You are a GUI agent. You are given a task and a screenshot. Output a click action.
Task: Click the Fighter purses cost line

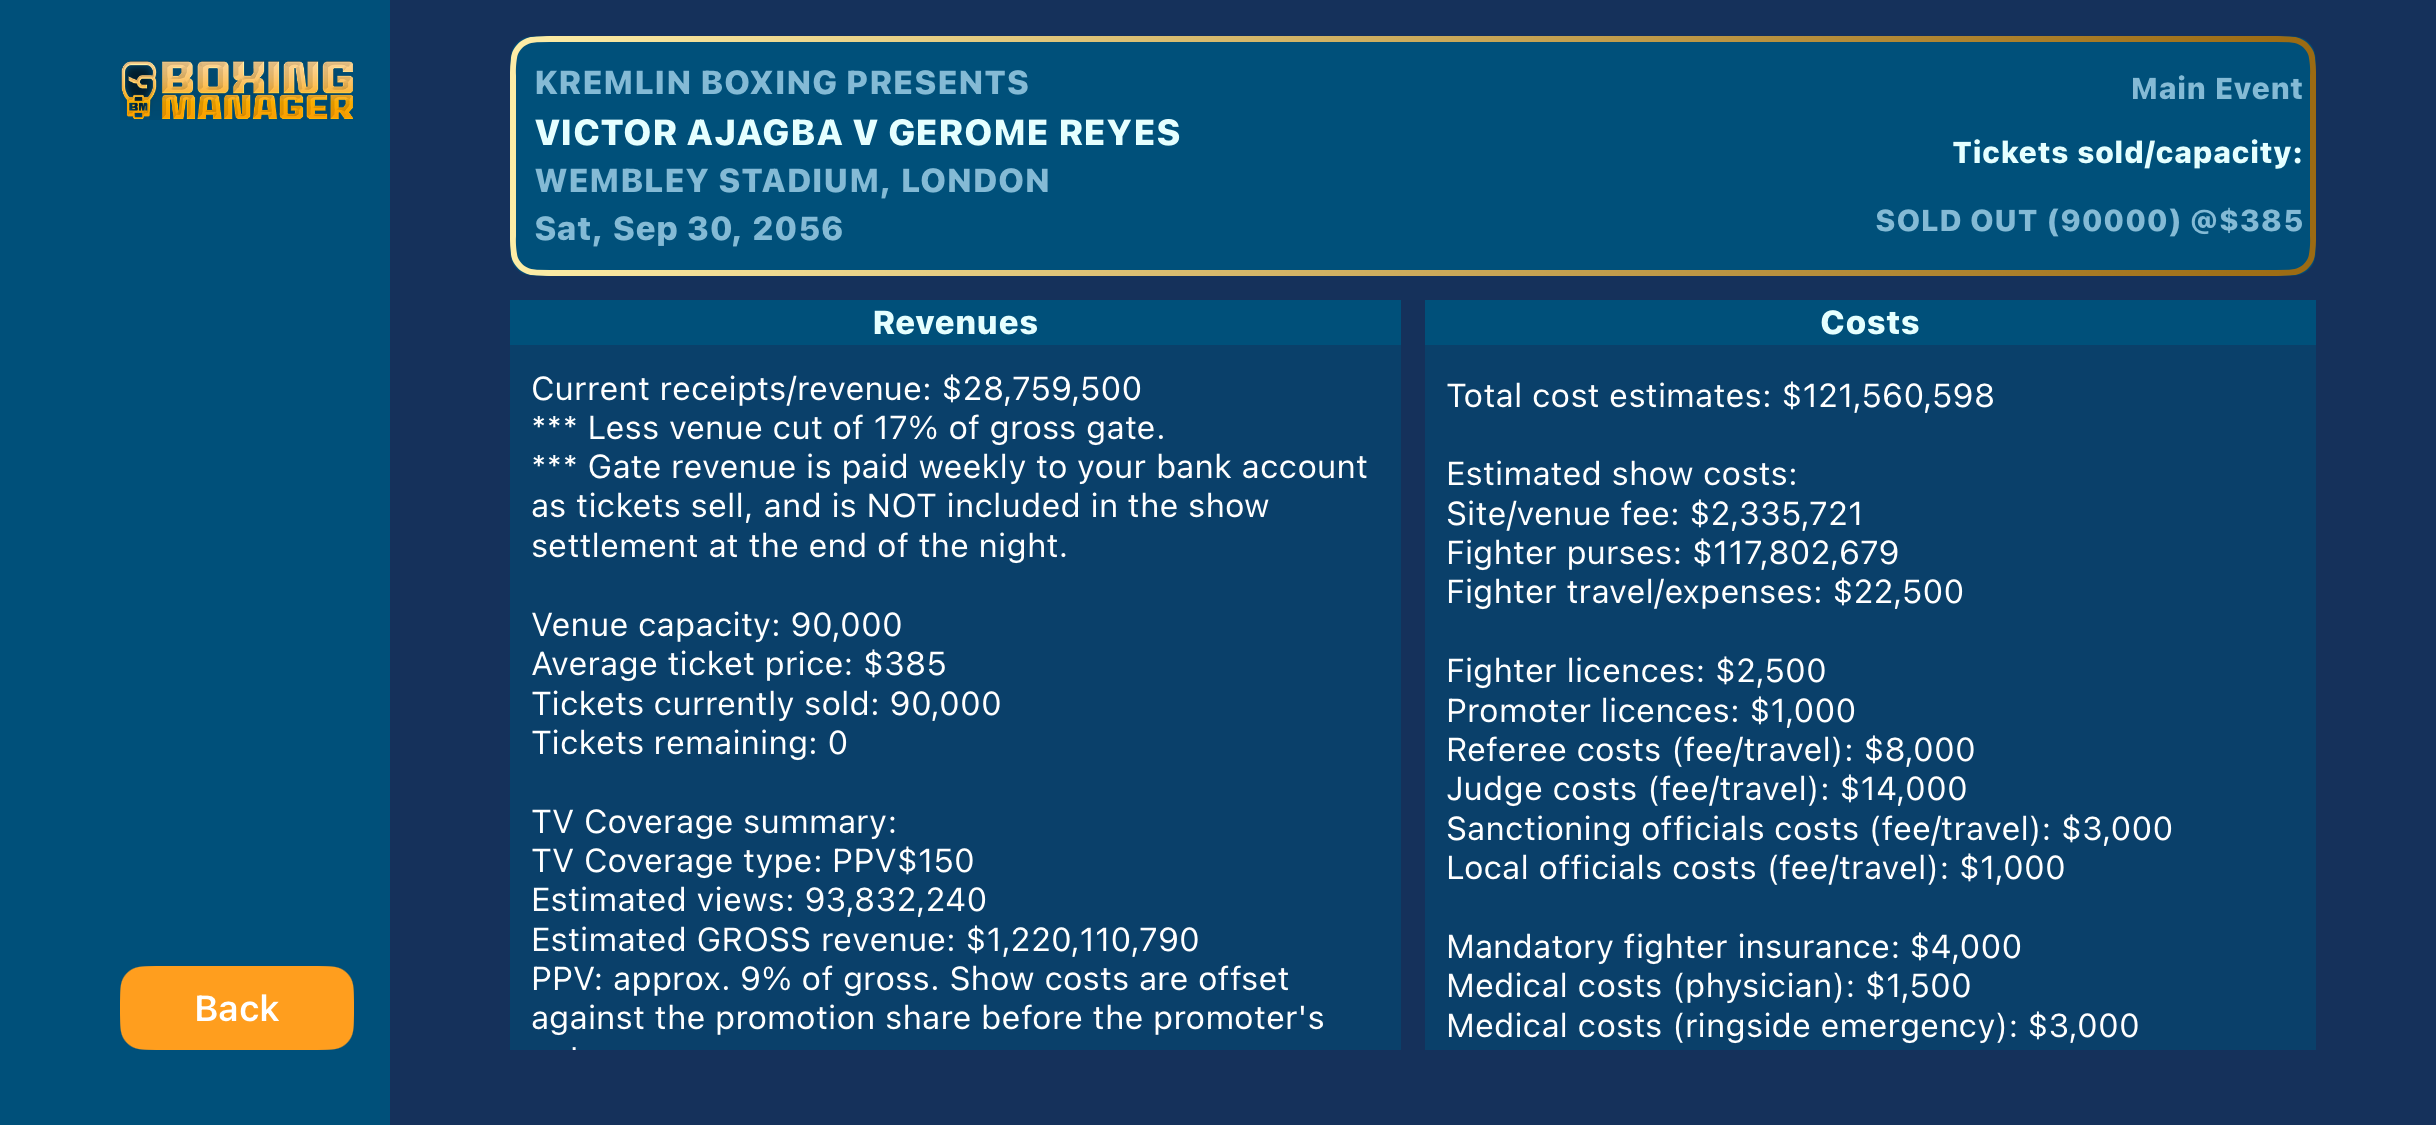coord(1672,553)
